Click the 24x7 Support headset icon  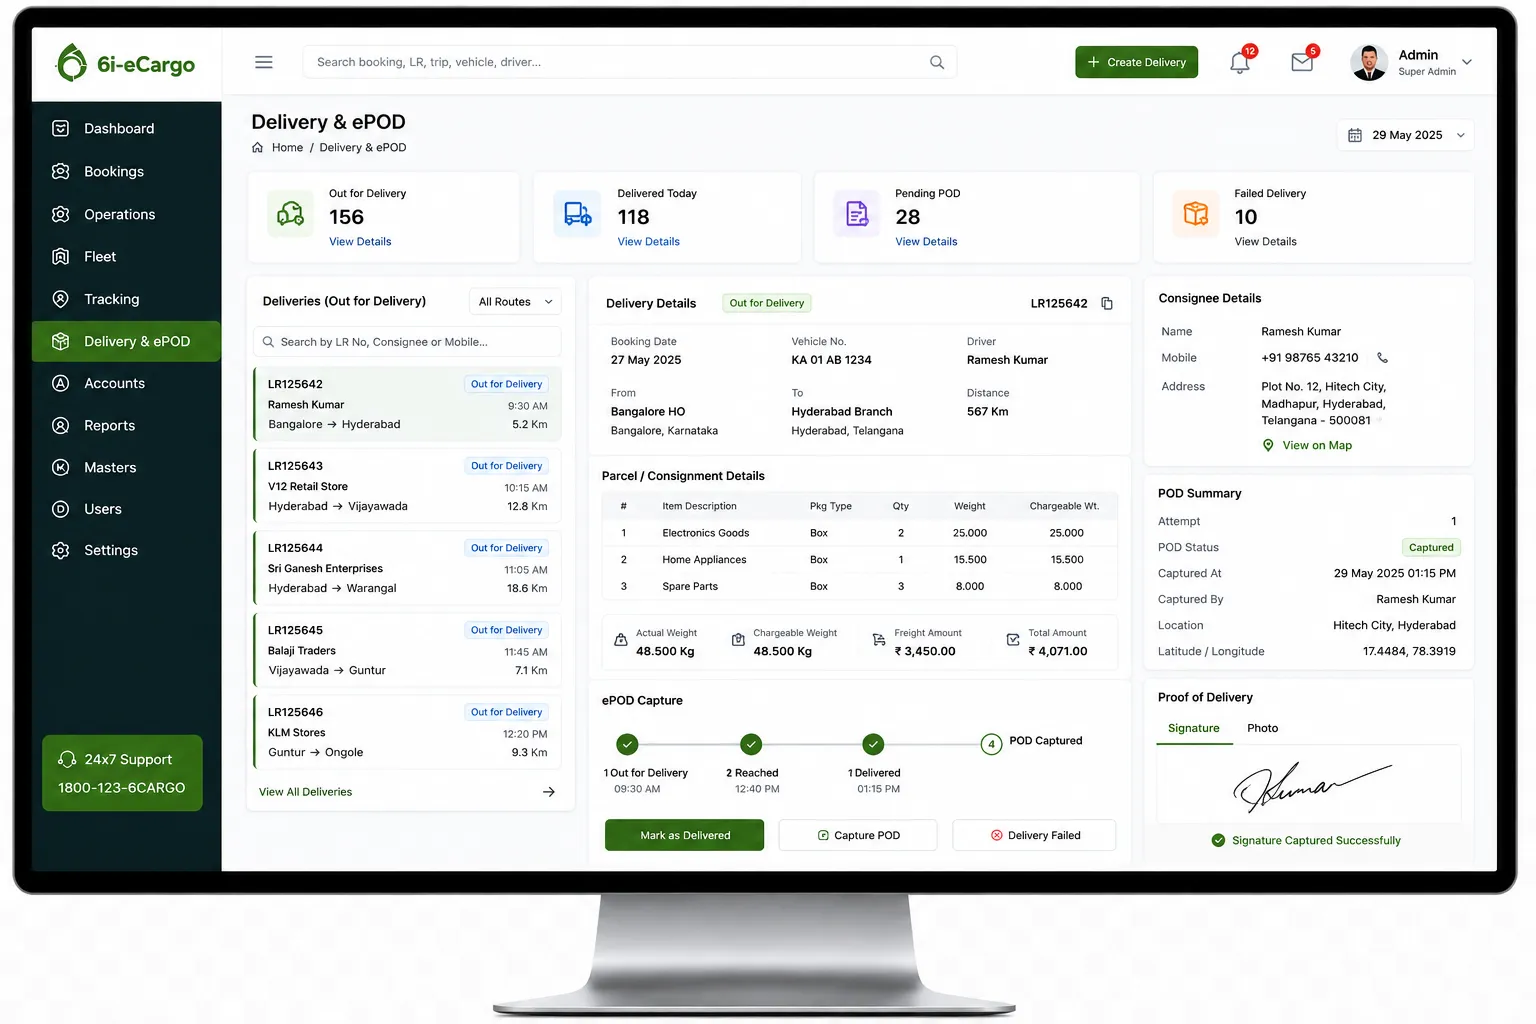click(x=67, y=760)
